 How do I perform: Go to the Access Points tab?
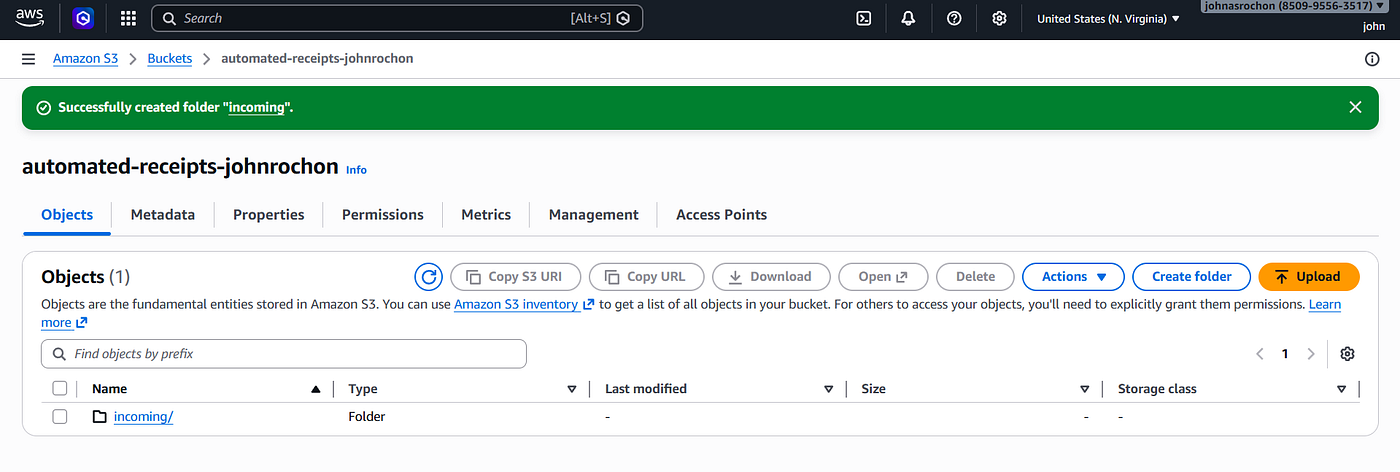pos(722,215)
